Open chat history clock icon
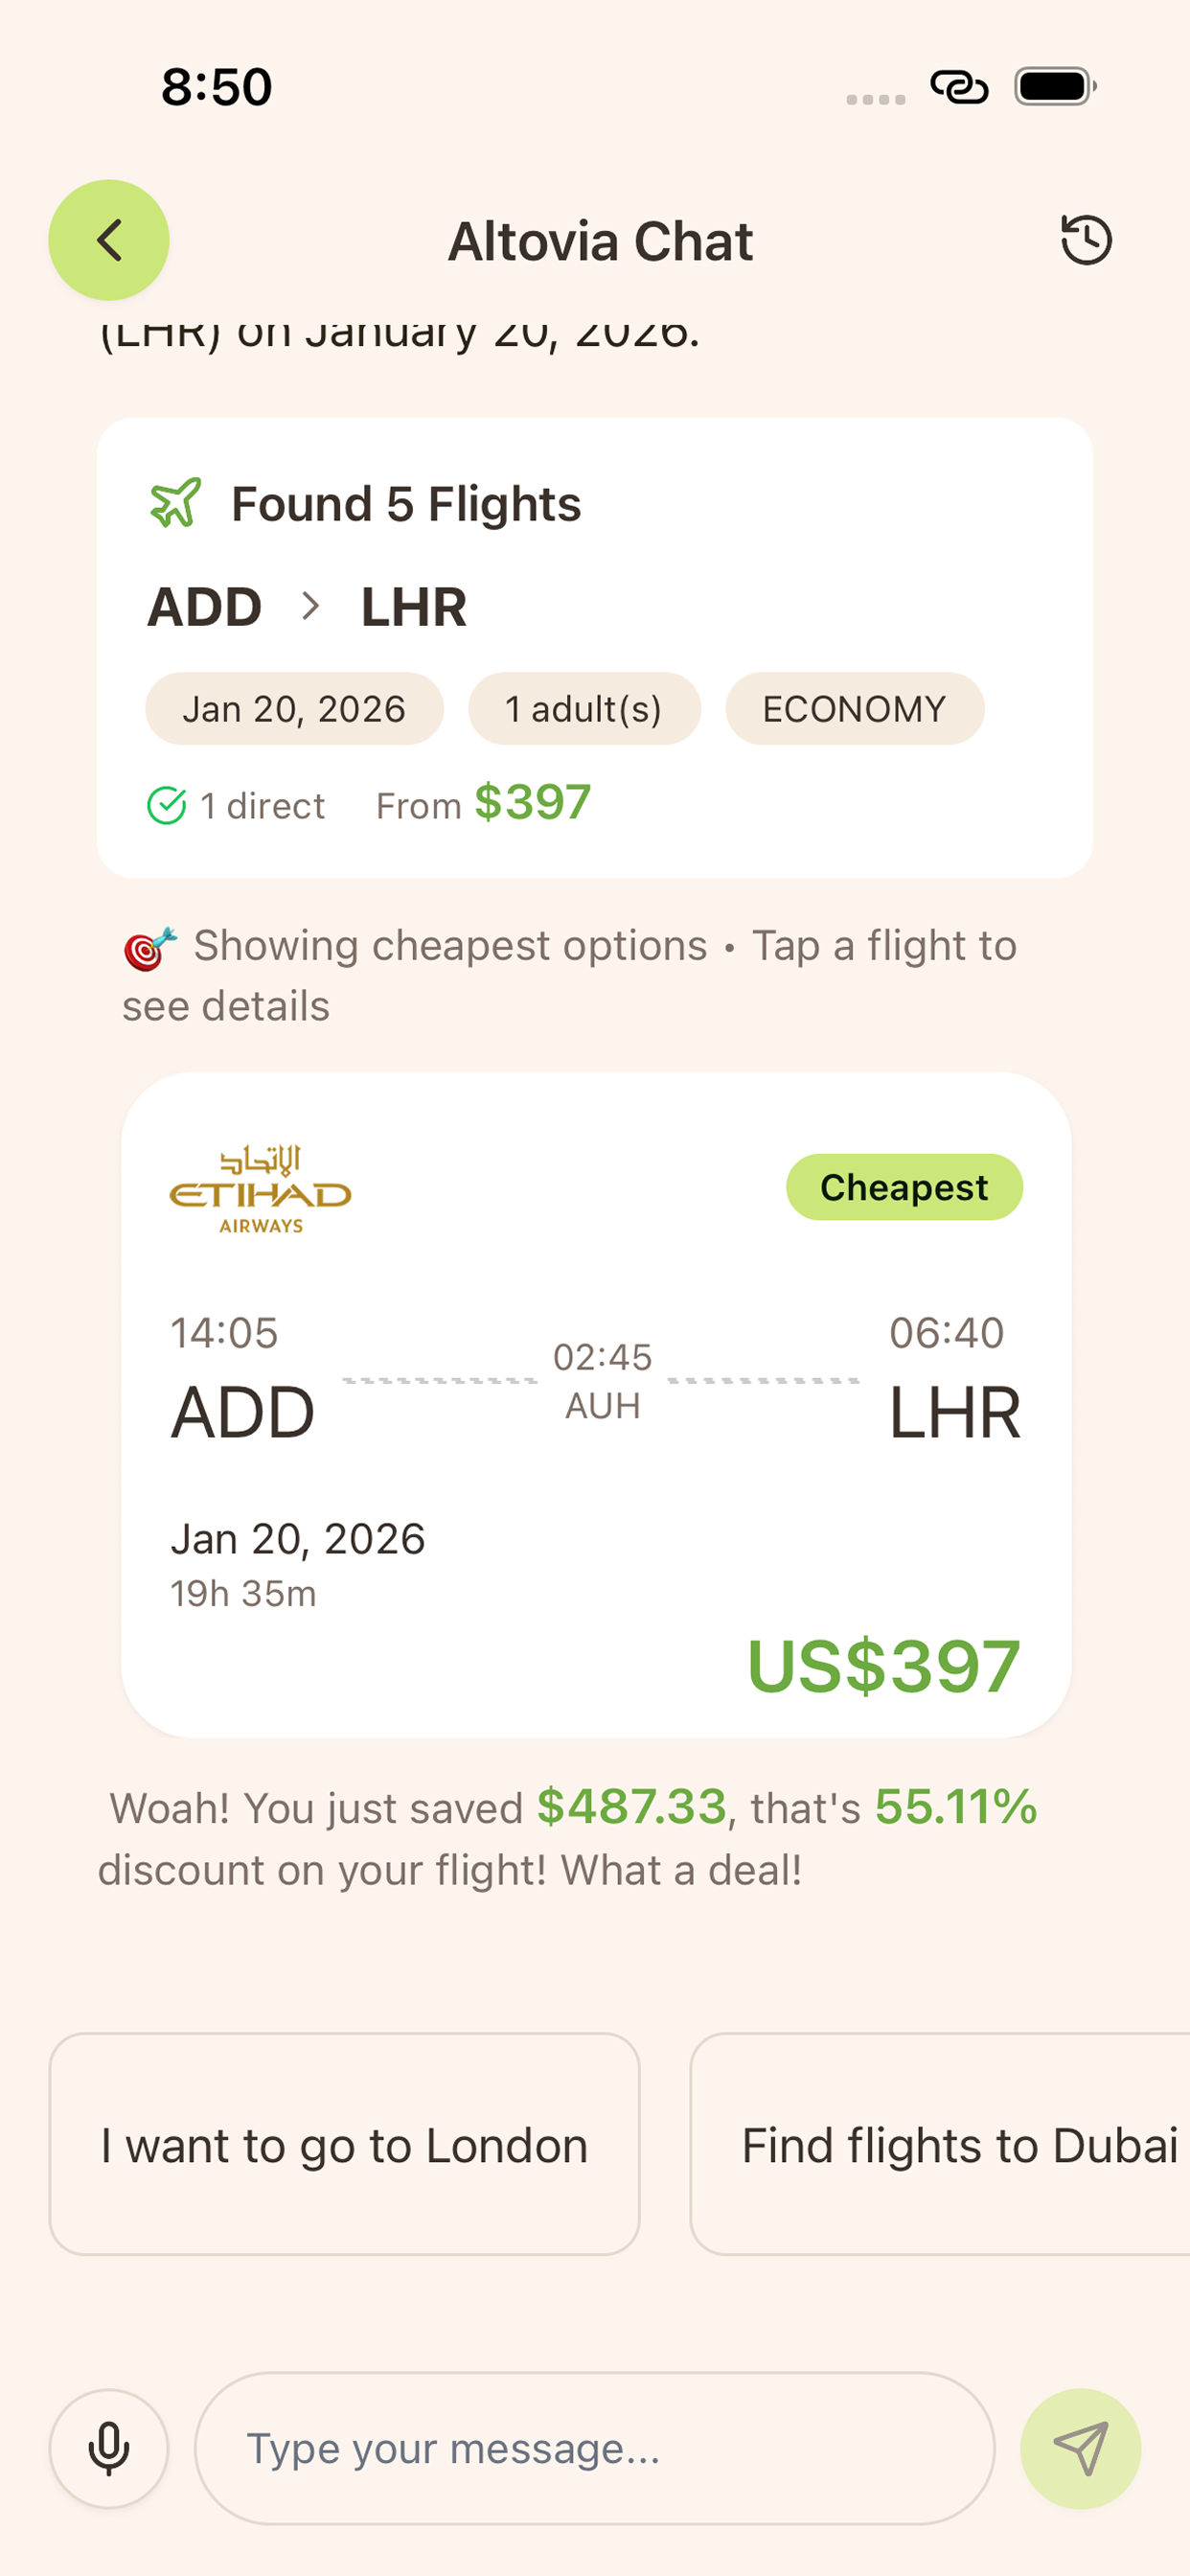The image size is (1190, 2576). (x=1085, y=240)
